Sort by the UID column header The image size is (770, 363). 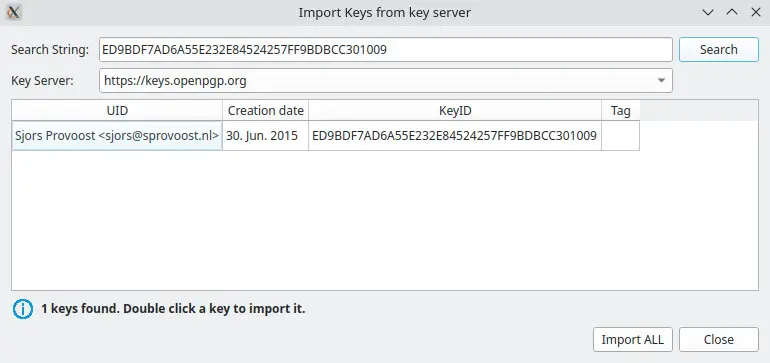pos(117,111)
